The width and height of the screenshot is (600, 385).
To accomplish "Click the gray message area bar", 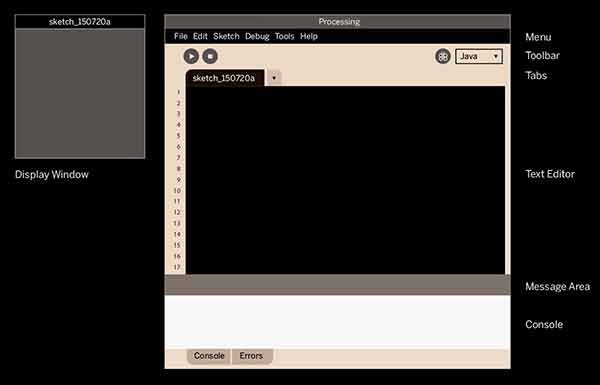I will coord(338,285).
